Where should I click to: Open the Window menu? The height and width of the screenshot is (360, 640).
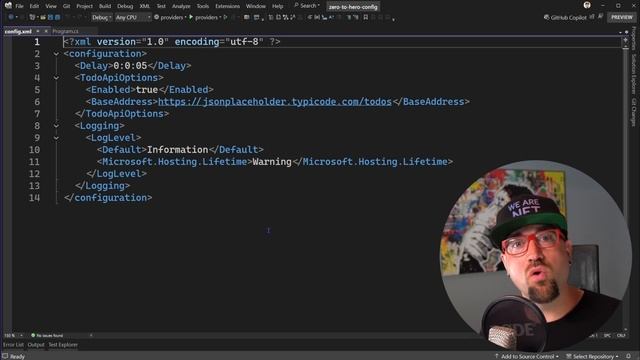[x=256, y=6]
